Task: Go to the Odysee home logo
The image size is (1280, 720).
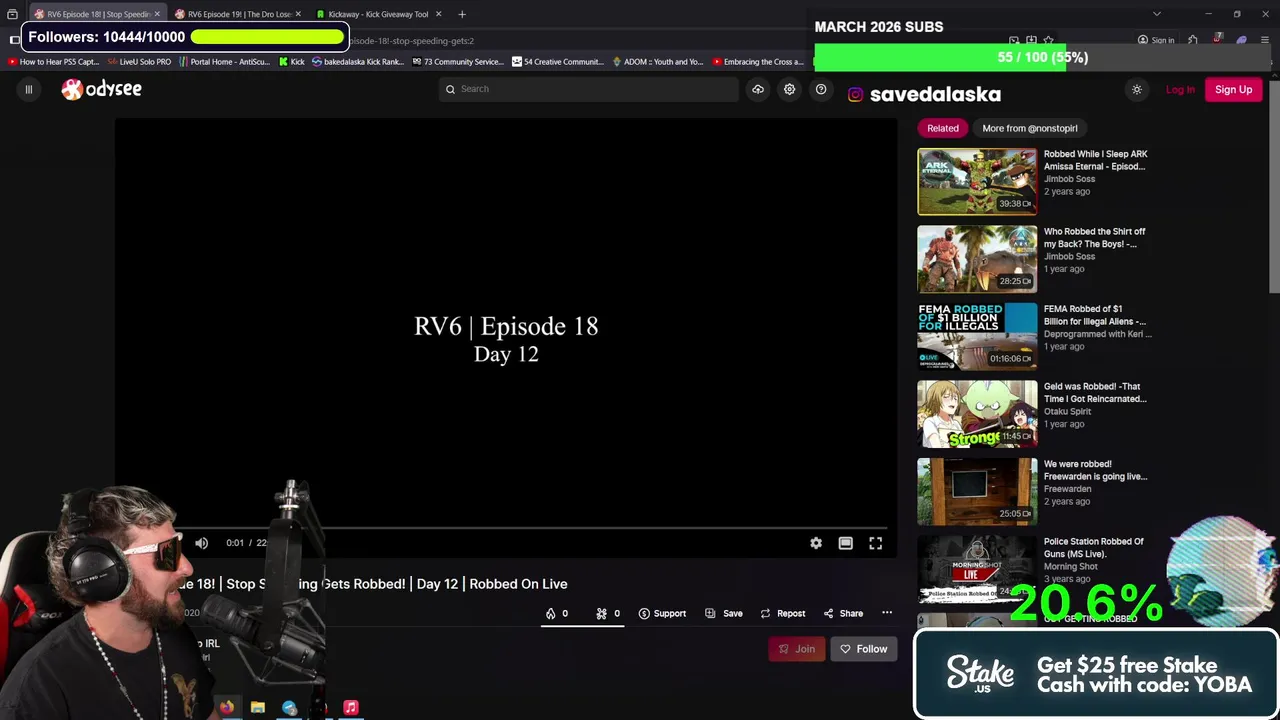Action: (x=101, y=89)
